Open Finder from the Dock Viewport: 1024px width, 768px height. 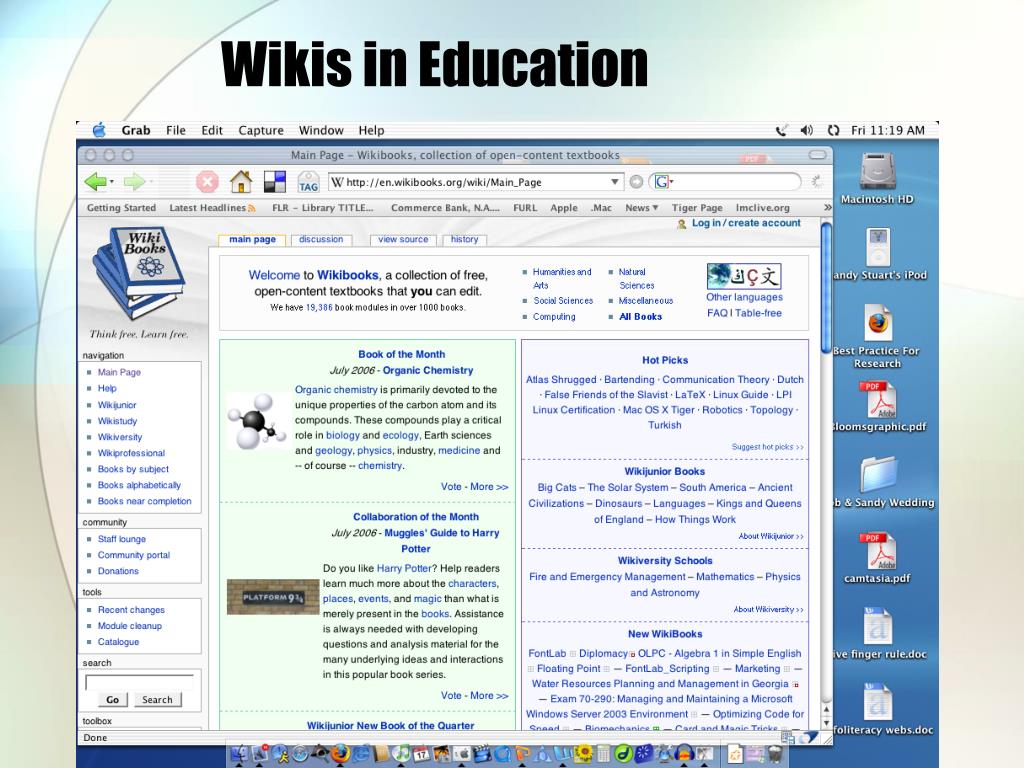(240, 754)
